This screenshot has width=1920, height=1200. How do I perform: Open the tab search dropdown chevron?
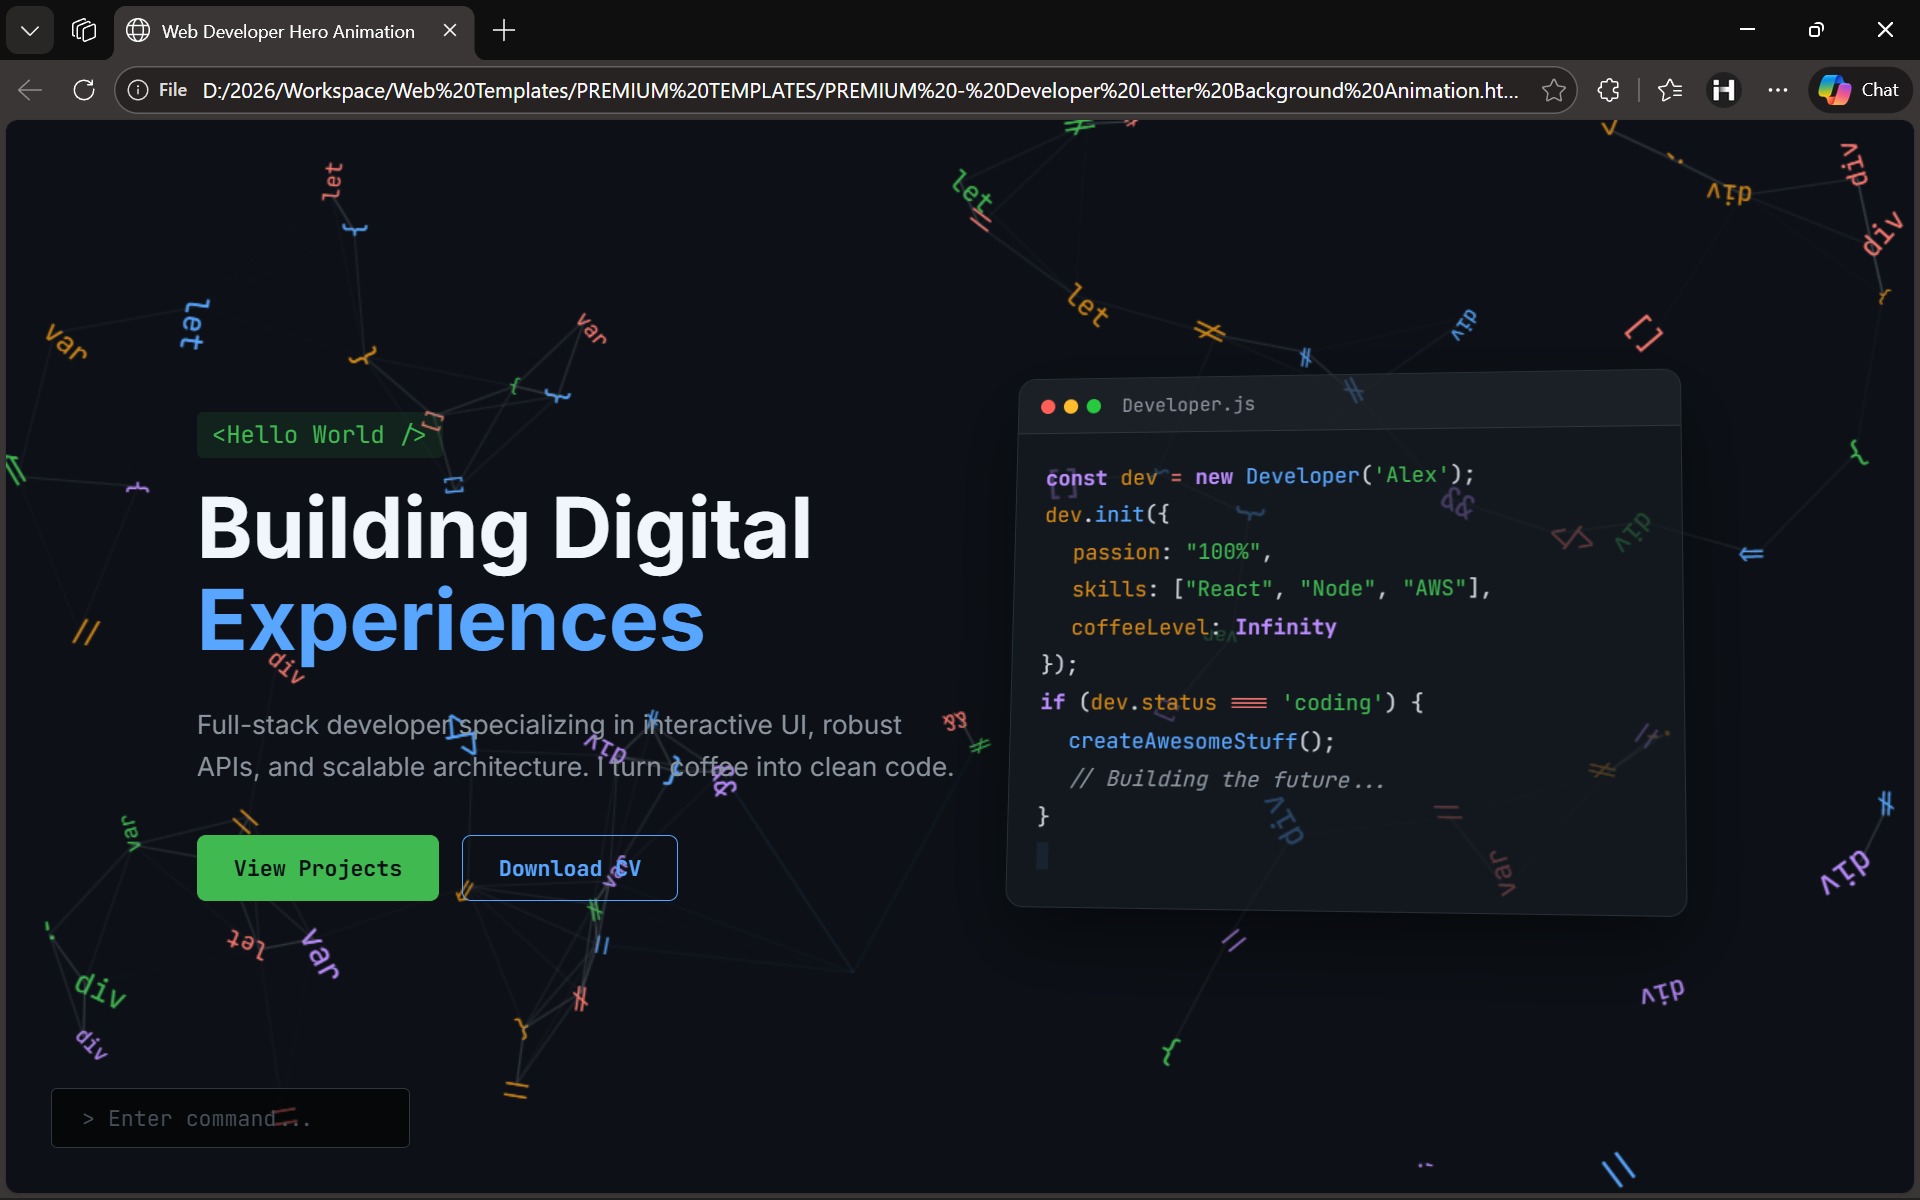tap(30, 30)
